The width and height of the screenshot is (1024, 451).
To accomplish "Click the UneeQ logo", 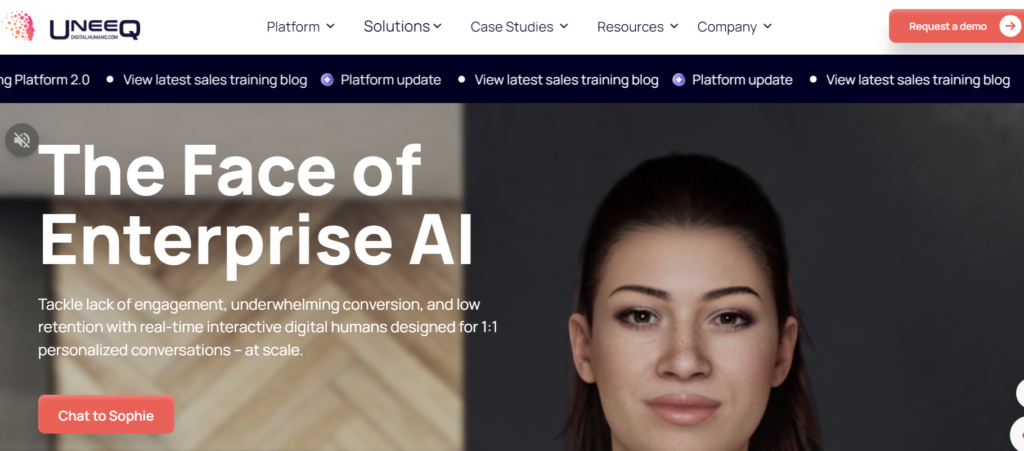I will pos(95,28).
